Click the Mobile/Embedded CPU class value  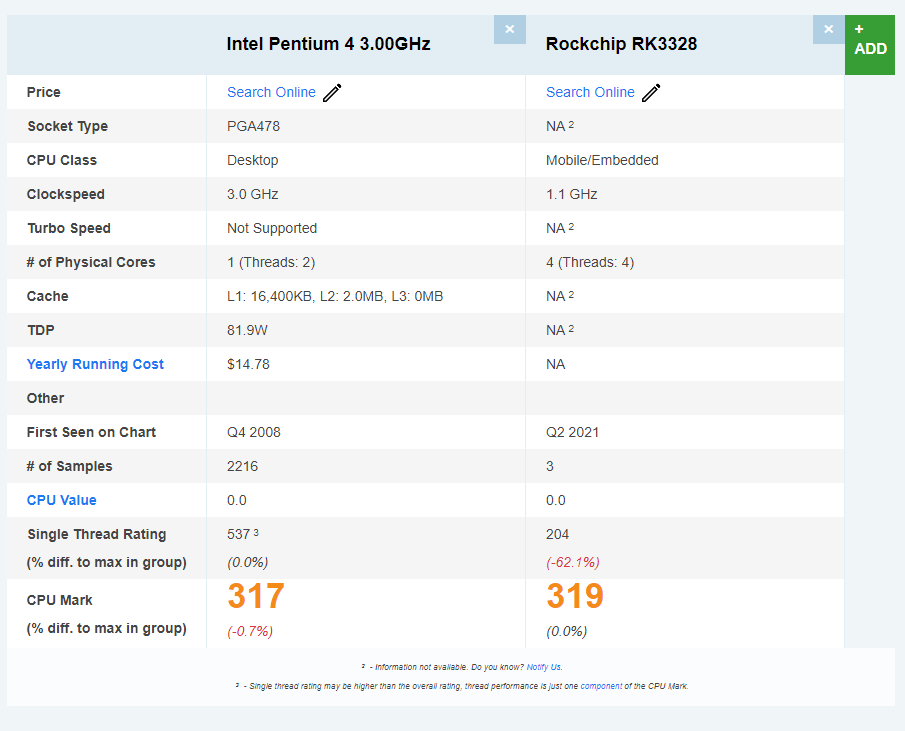tap(602, 160)
